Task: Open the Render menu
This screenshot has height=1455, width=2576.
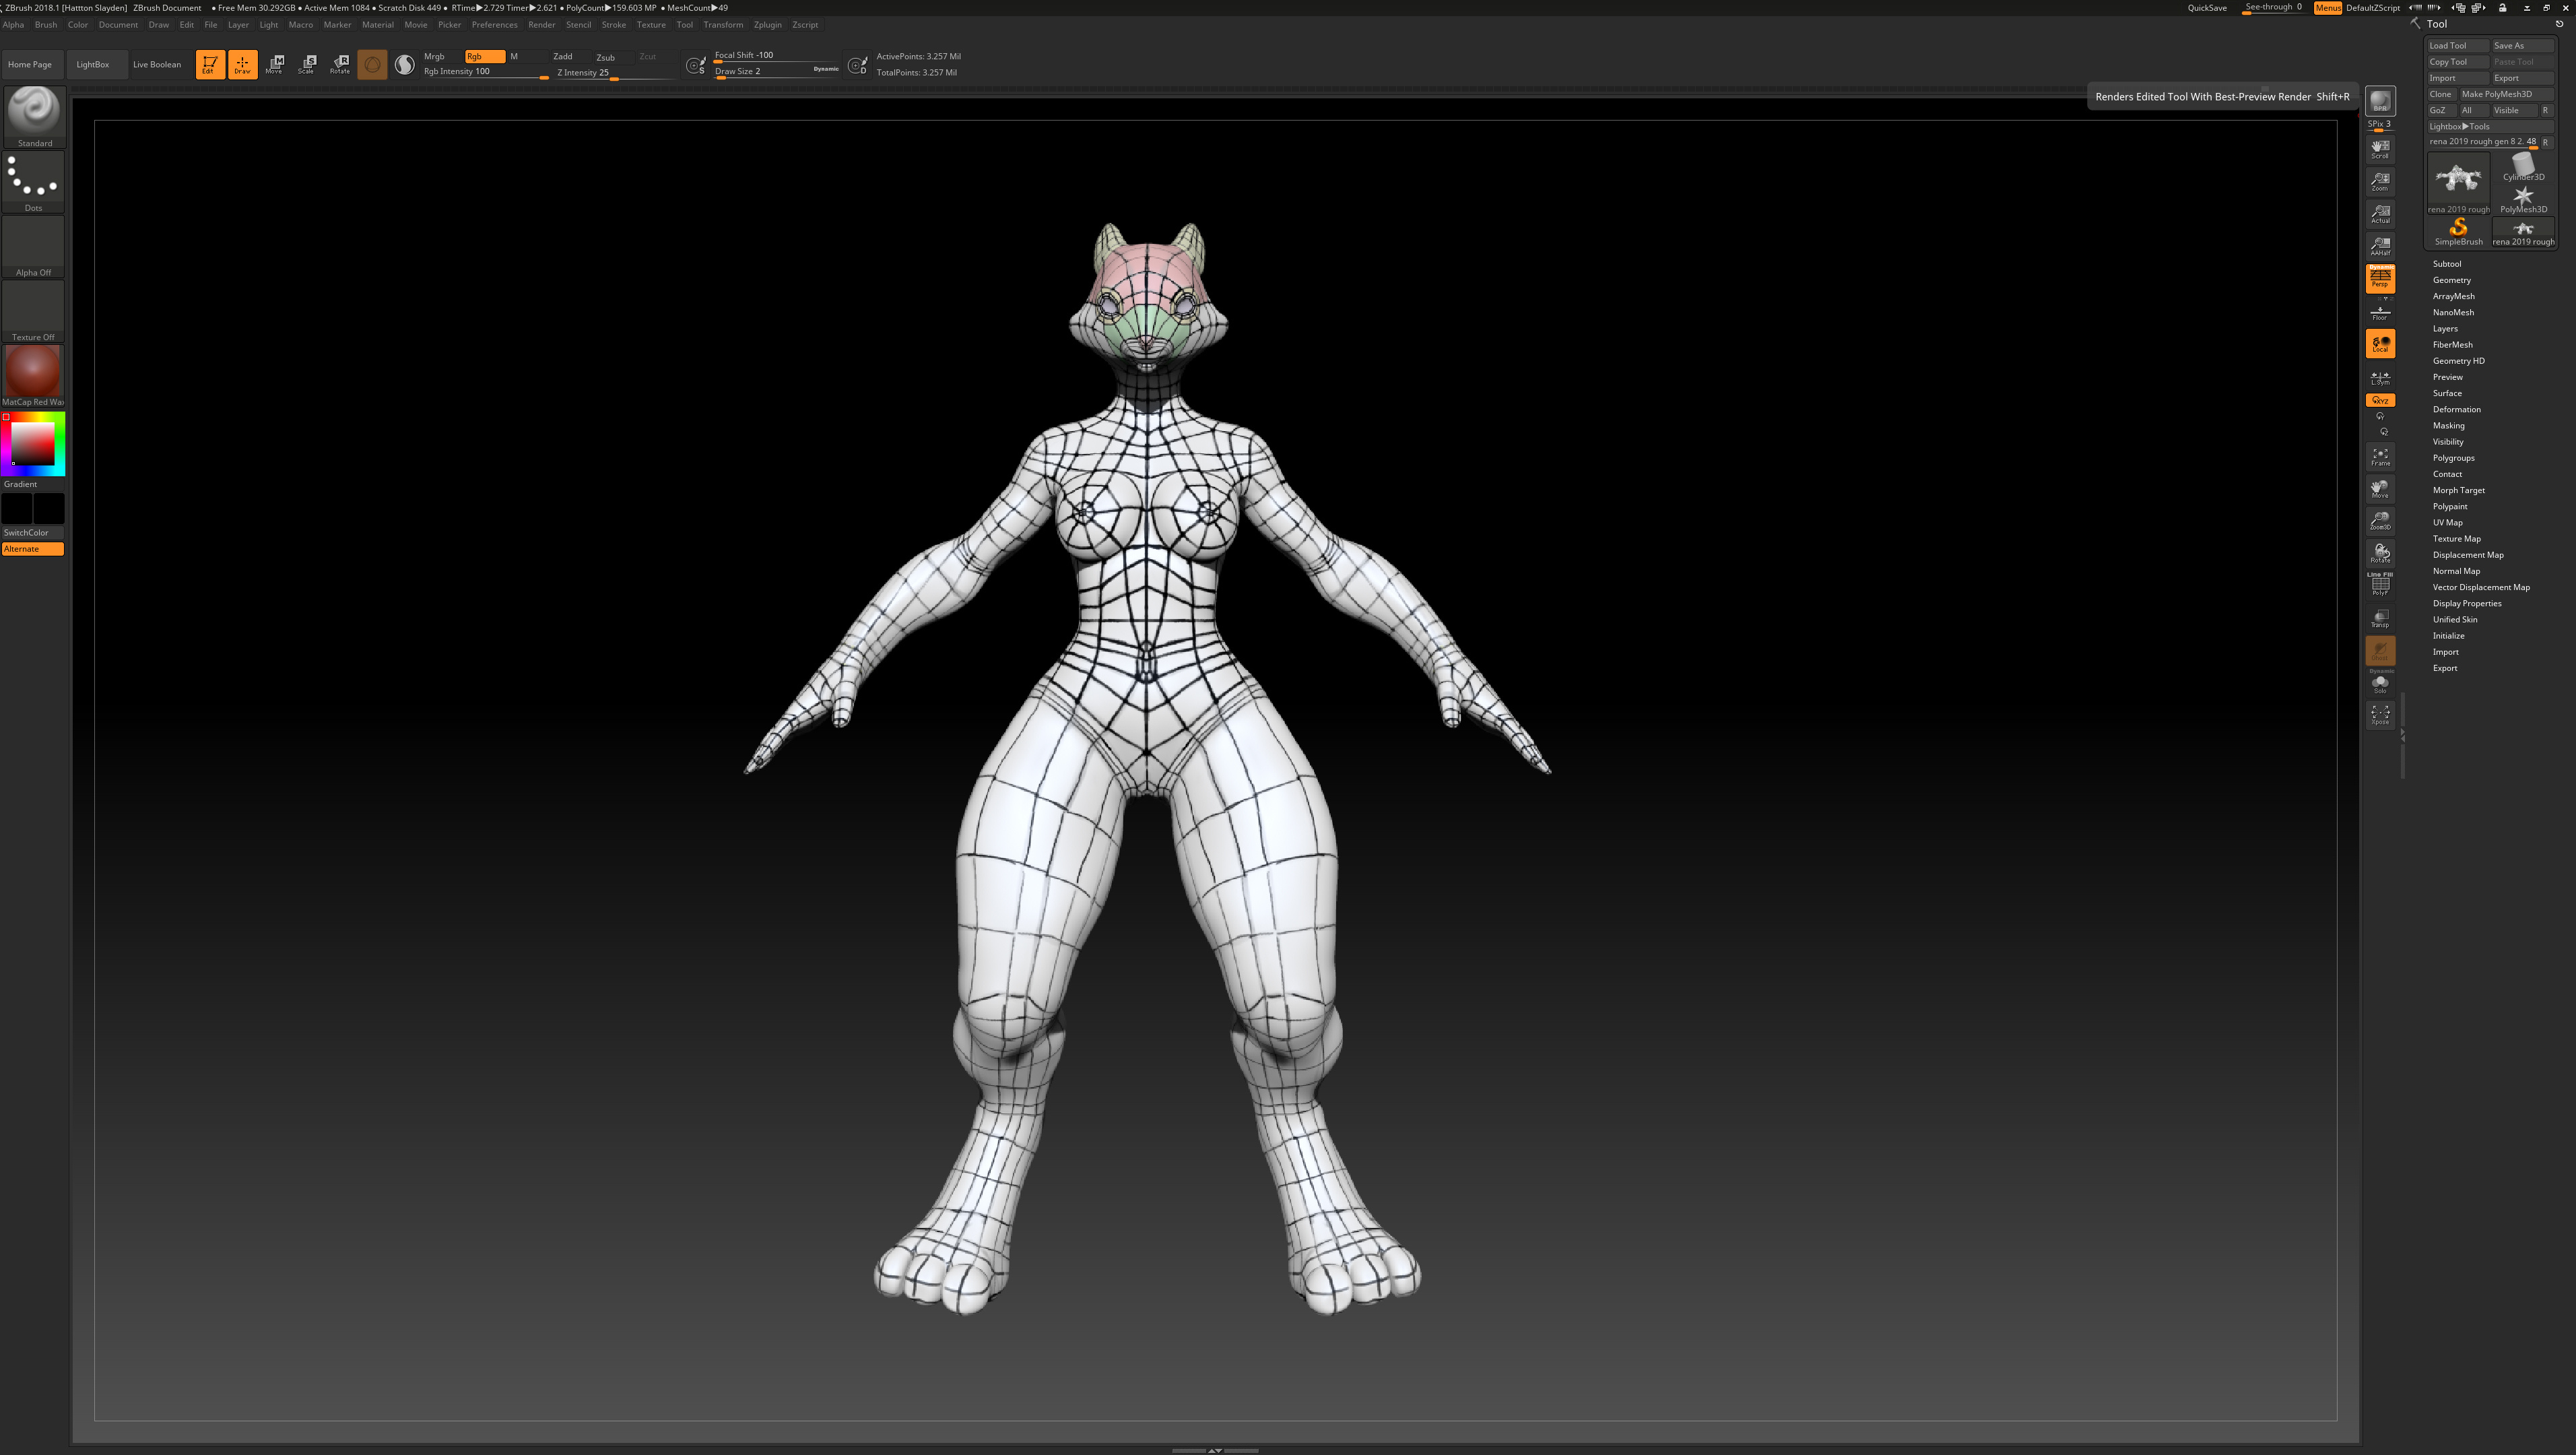Action: point(541,25)
